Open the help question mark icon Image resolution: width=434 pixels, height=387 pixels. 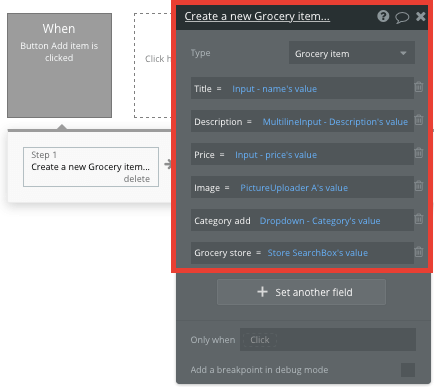[383, 16]
